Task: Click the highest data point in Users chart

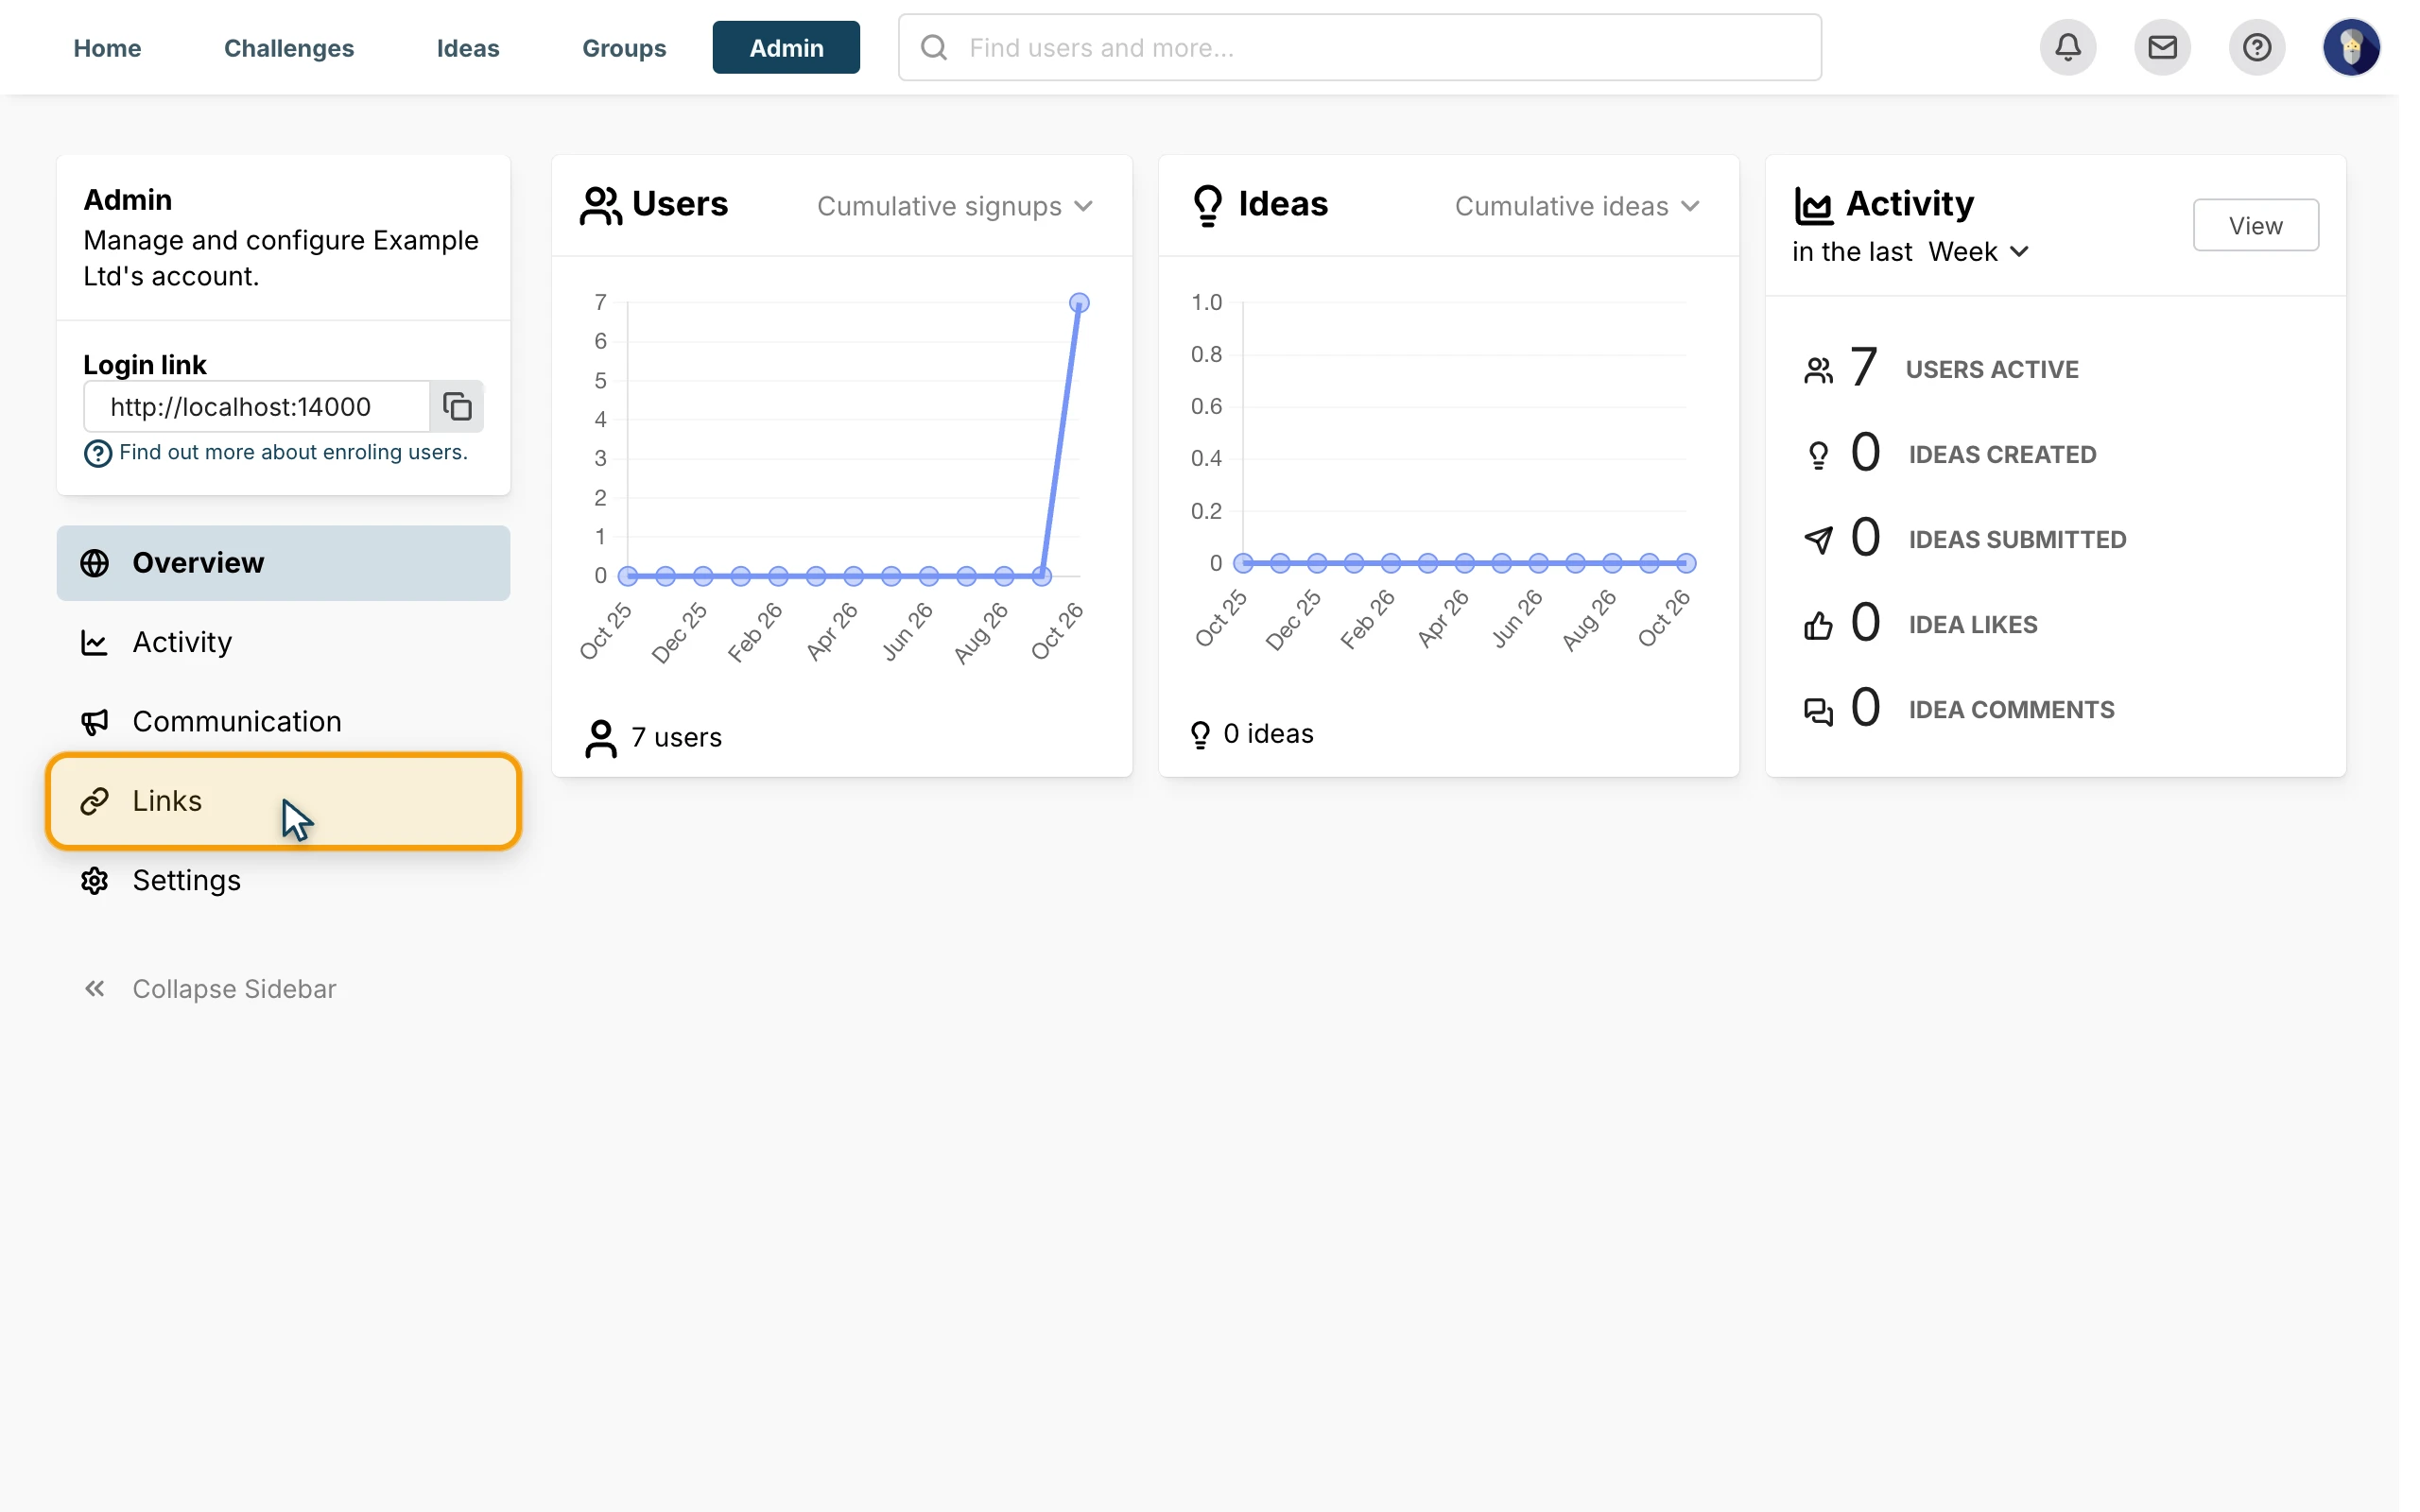Action: (x=1079, y=302)
